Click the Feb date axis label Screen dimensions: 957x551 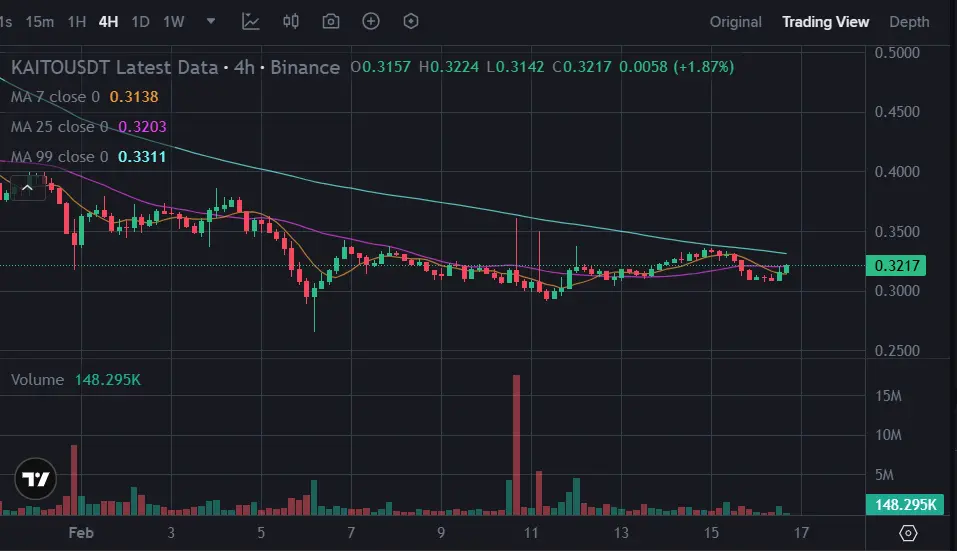(x=81, y=533)
